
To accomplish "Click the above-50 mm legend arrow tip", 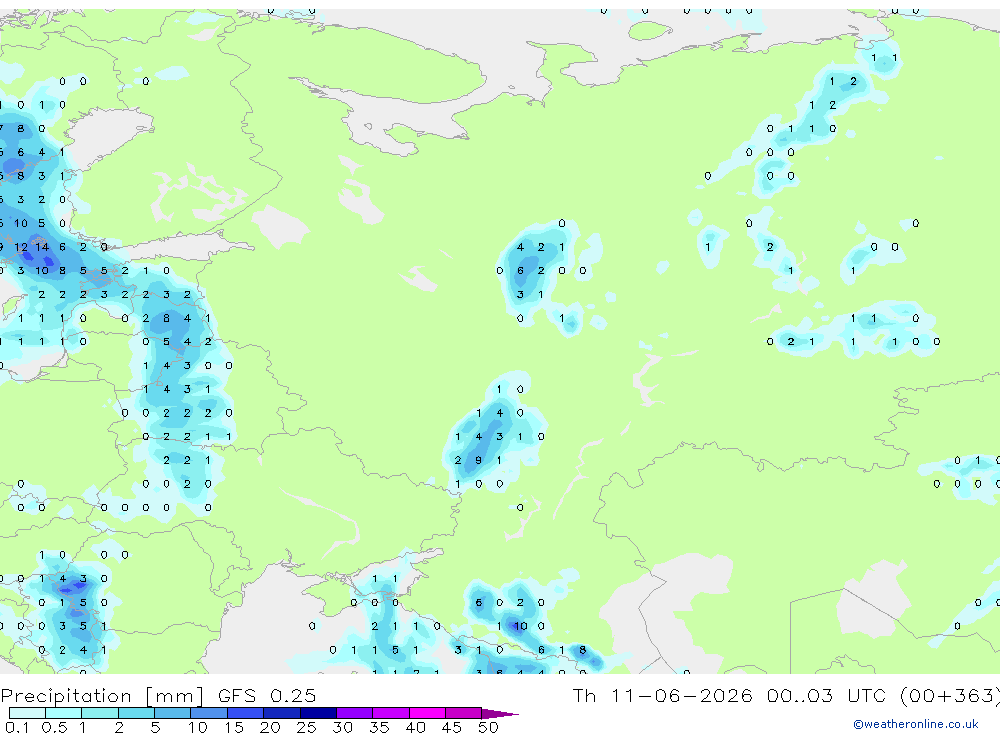I will (x=501, y=713).
